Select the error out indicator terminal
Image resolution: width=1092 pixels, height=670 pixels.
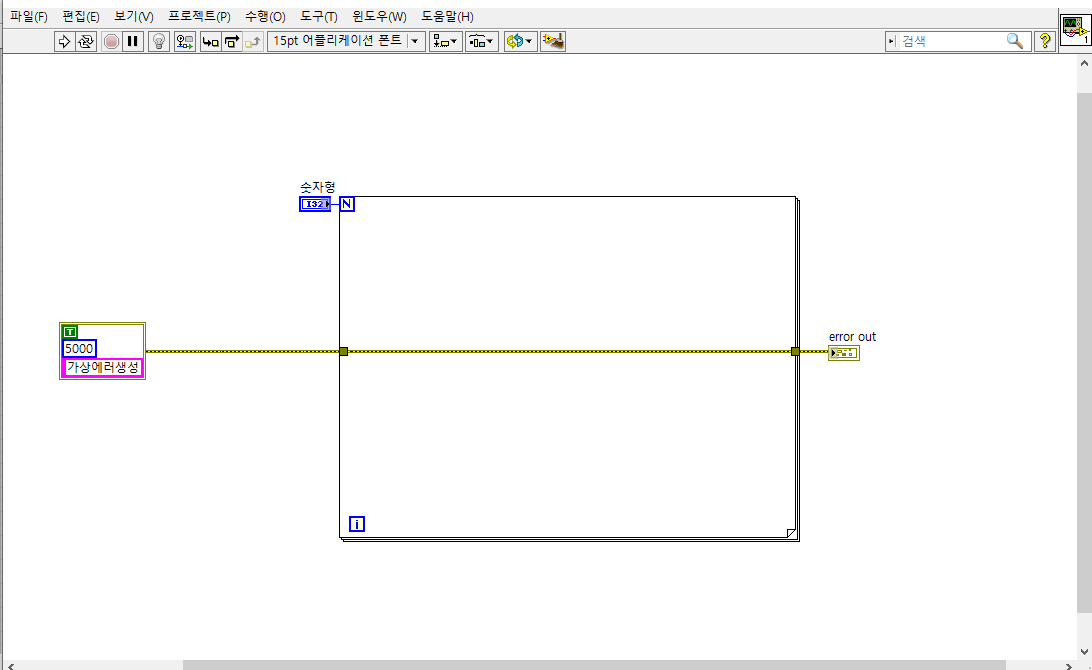843,352
